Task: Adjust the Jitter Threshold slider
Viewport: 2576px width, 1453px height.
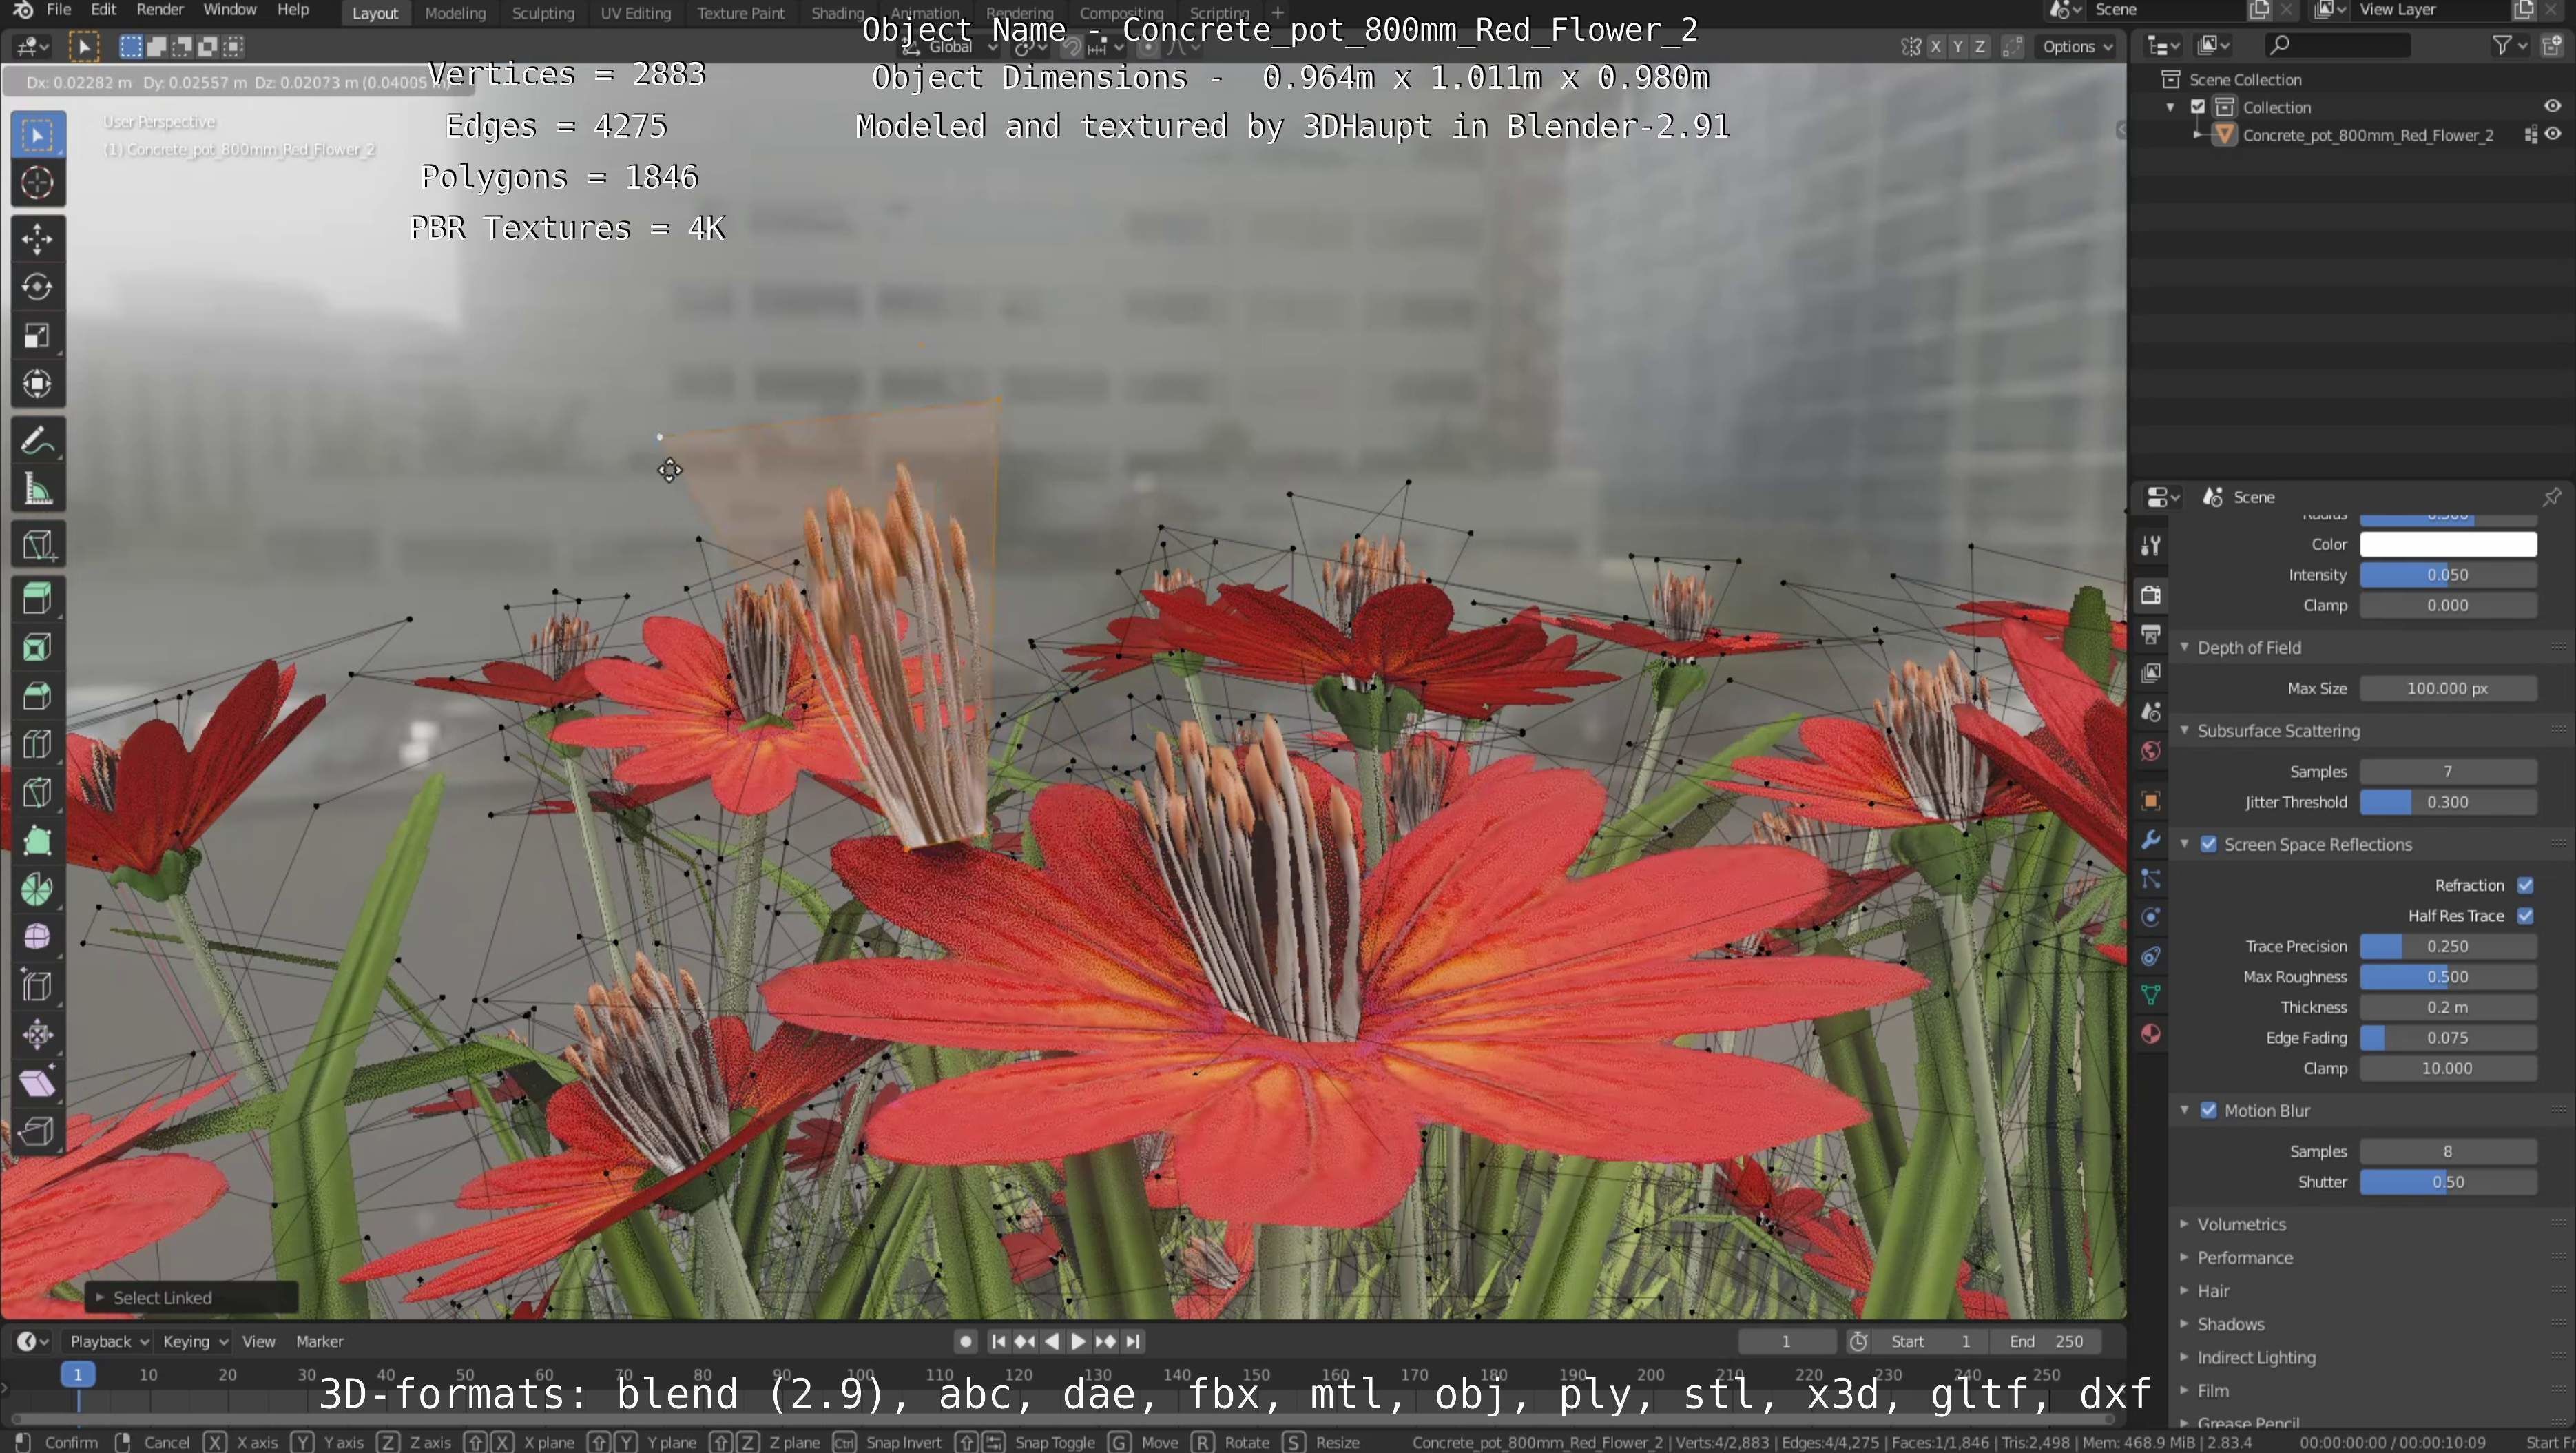Action: pos(2448,802)
